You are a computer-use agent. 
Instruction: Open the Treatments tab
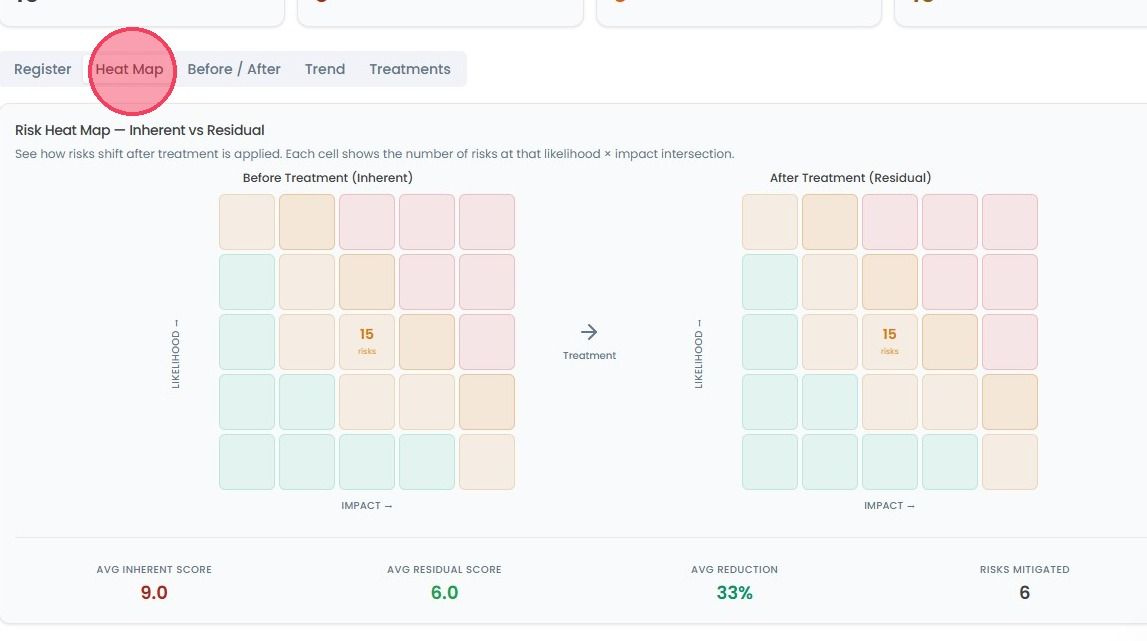point(410,69)
